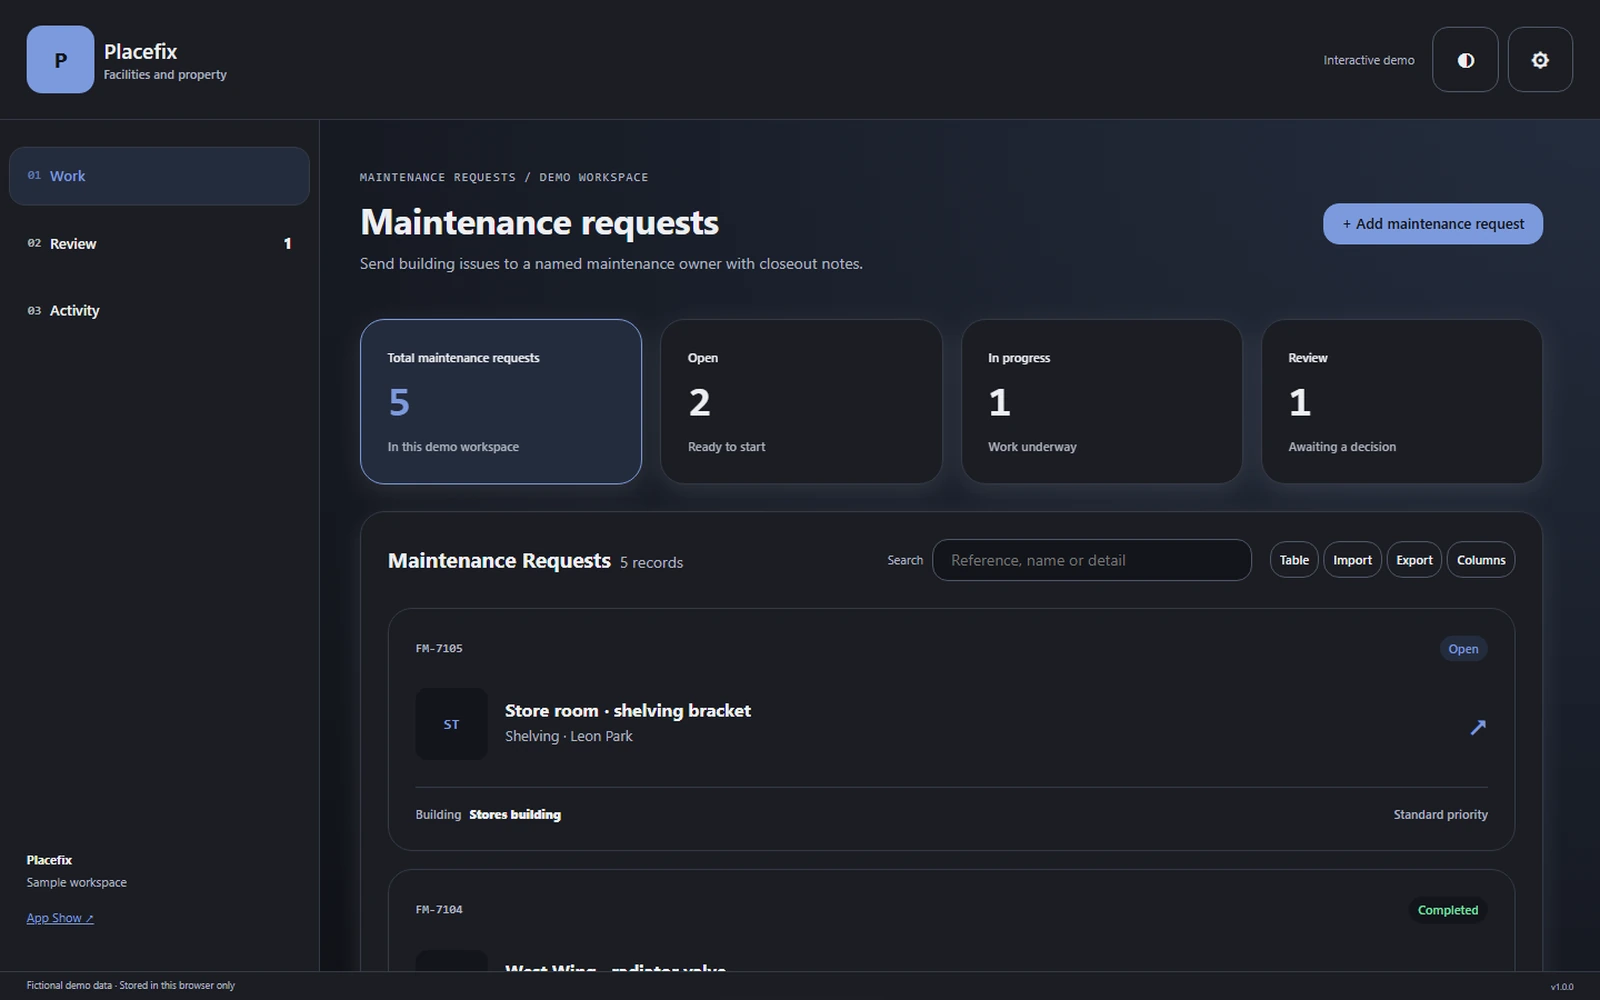Click reference FM-7105

(439, 649)
